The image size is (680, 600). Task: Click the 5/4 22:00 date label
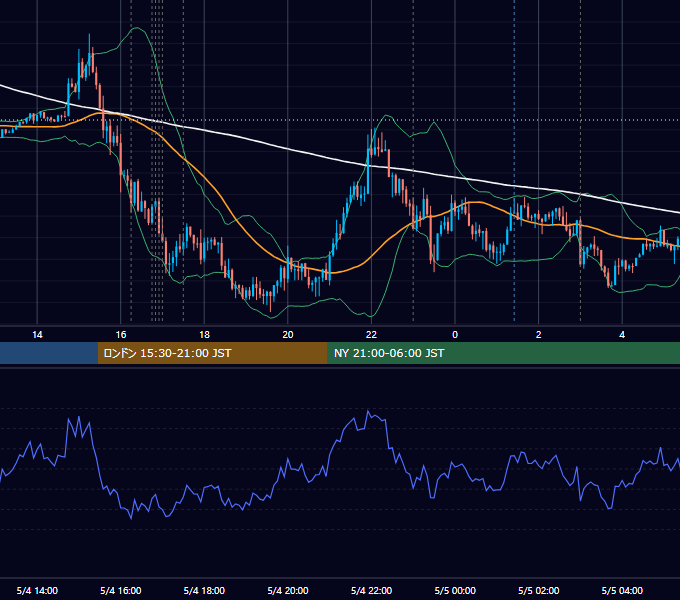click(371, 591)
